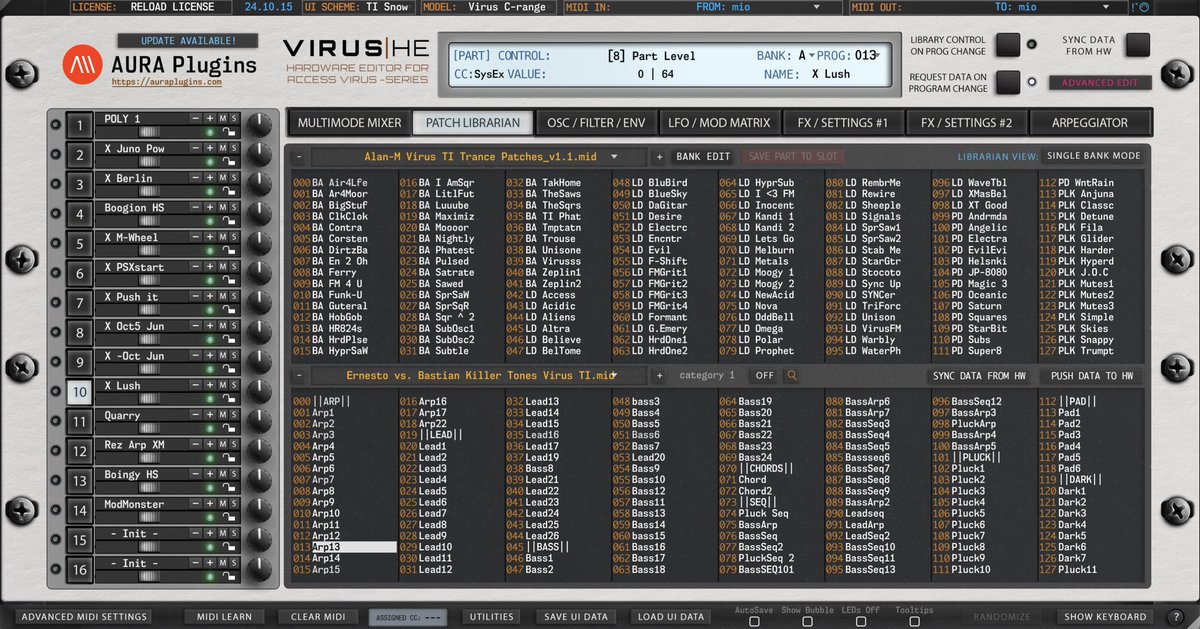Screen dimensions: 1200x629
Task: Mute part 1 POLY 1 using its M button
Action: (x=222, y=118)
